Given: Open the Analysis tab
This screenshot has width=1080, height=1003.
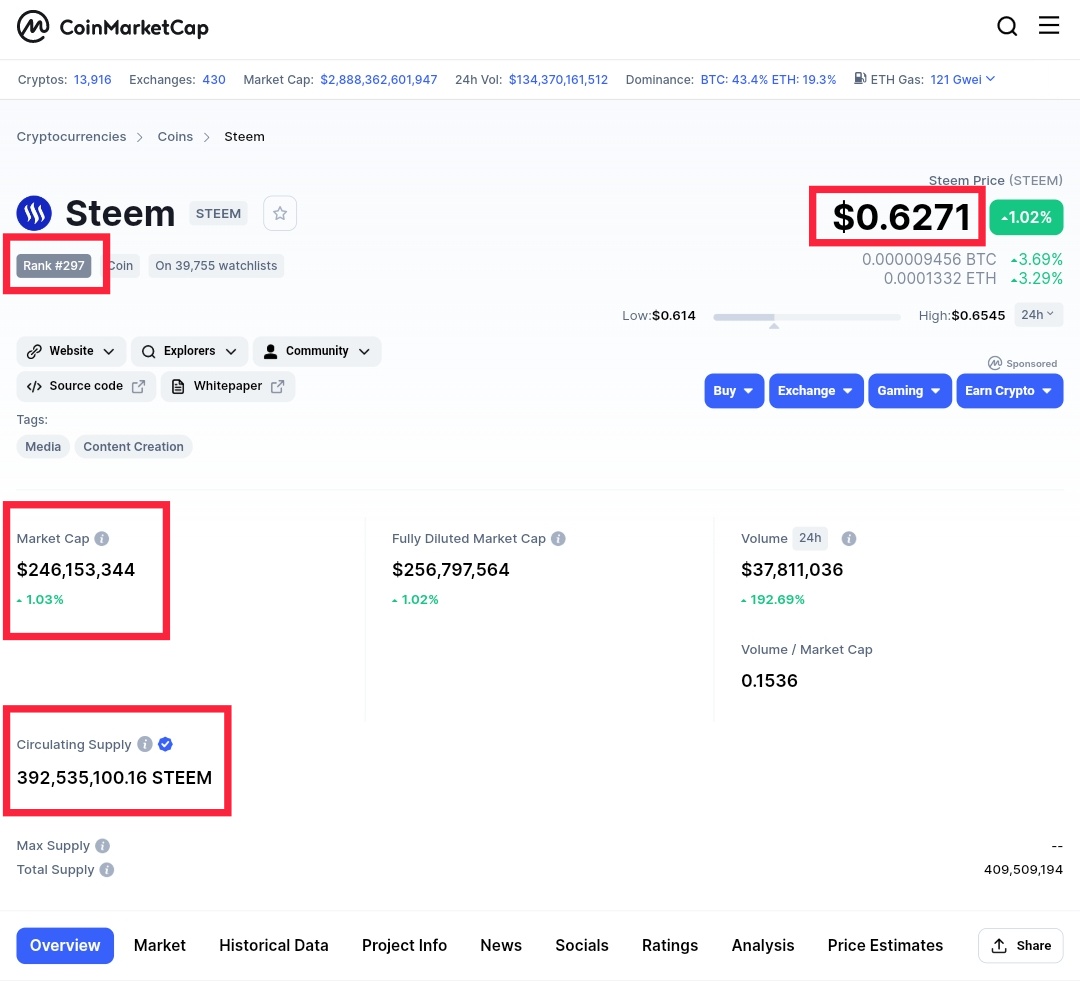Looking at the screenshot, I should pyautogui.click(x=762, y=945).
